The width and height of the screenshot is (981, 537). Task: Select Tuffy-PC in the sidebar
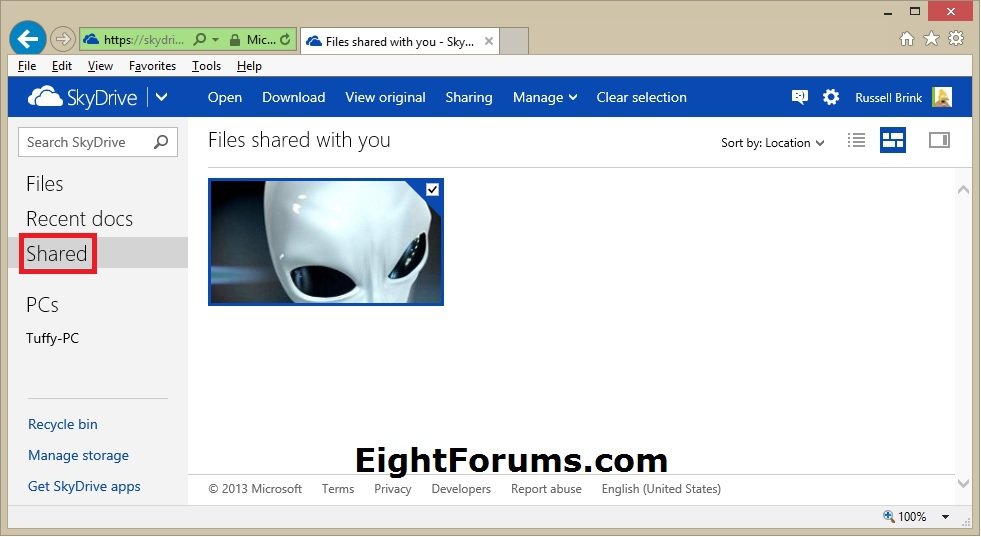[52, 338]
